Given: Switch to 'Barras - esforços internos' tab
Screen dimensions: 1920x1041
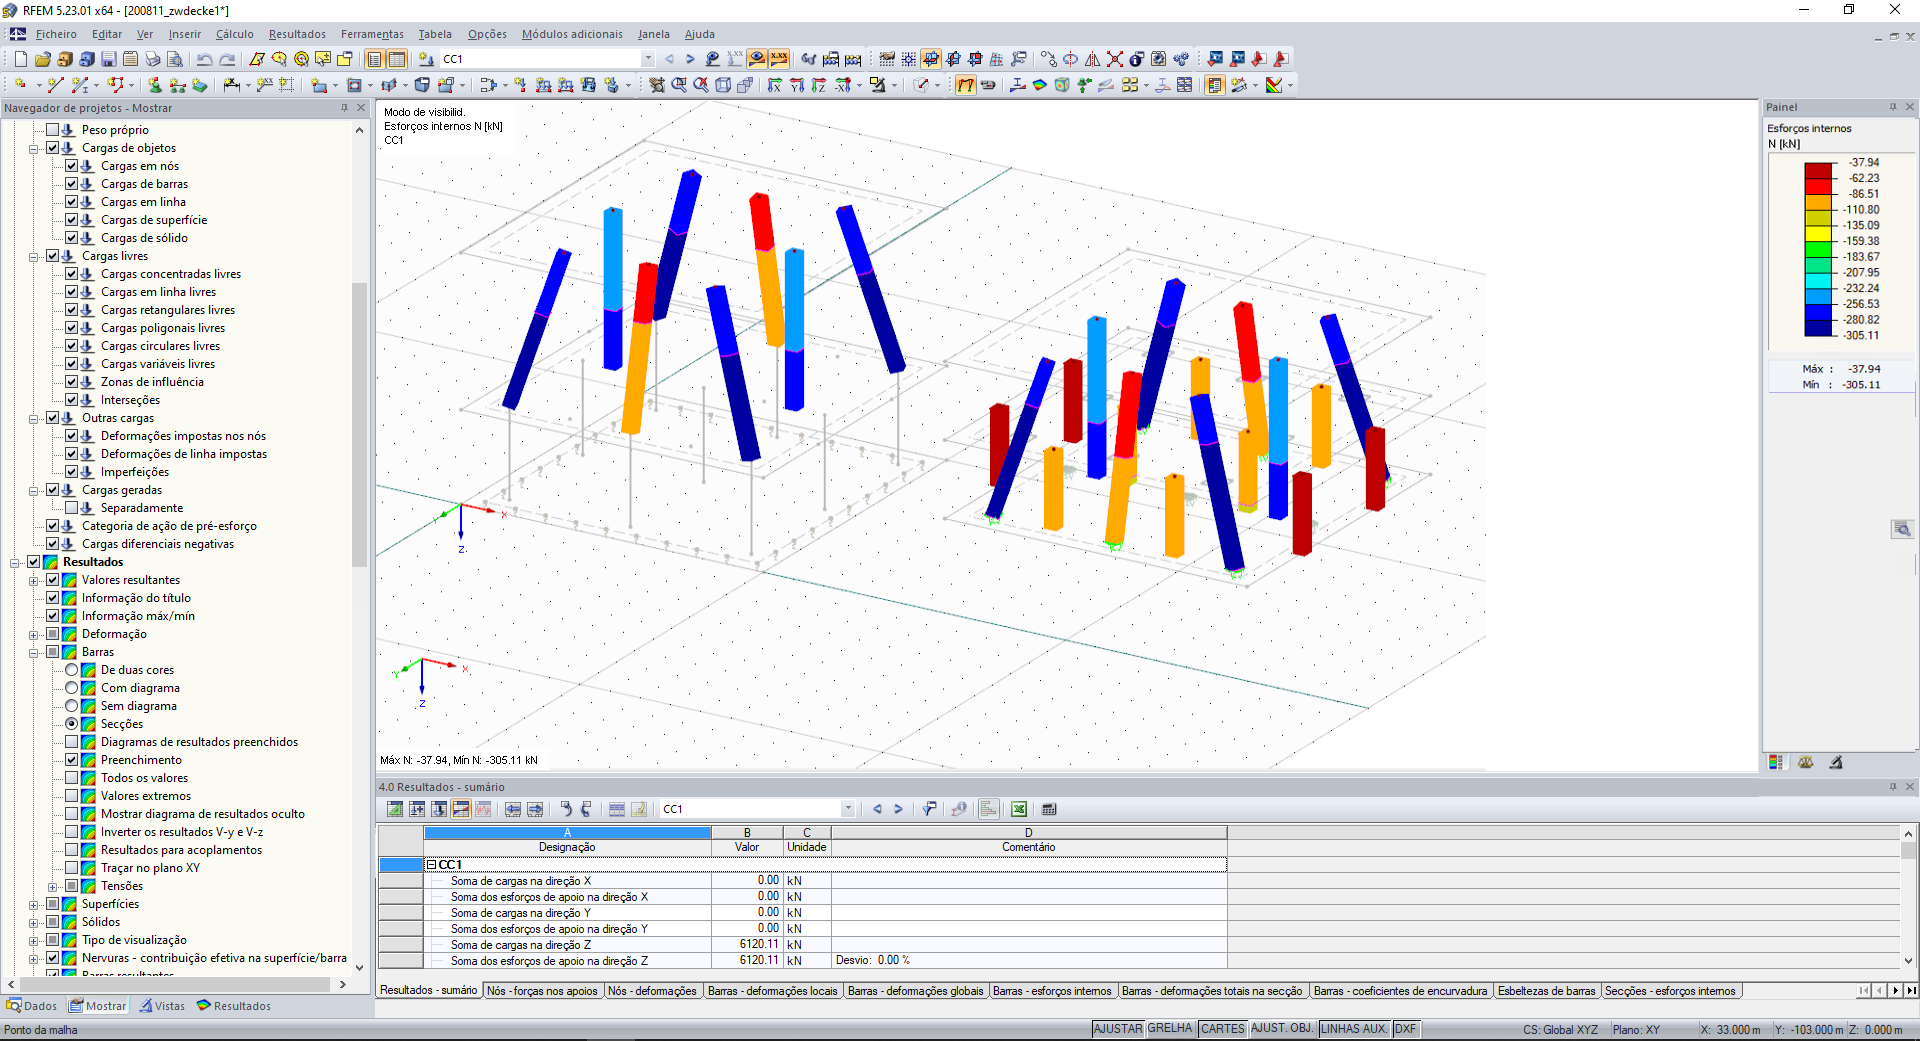Looking at the screenshot, I should click(1052, 991).
